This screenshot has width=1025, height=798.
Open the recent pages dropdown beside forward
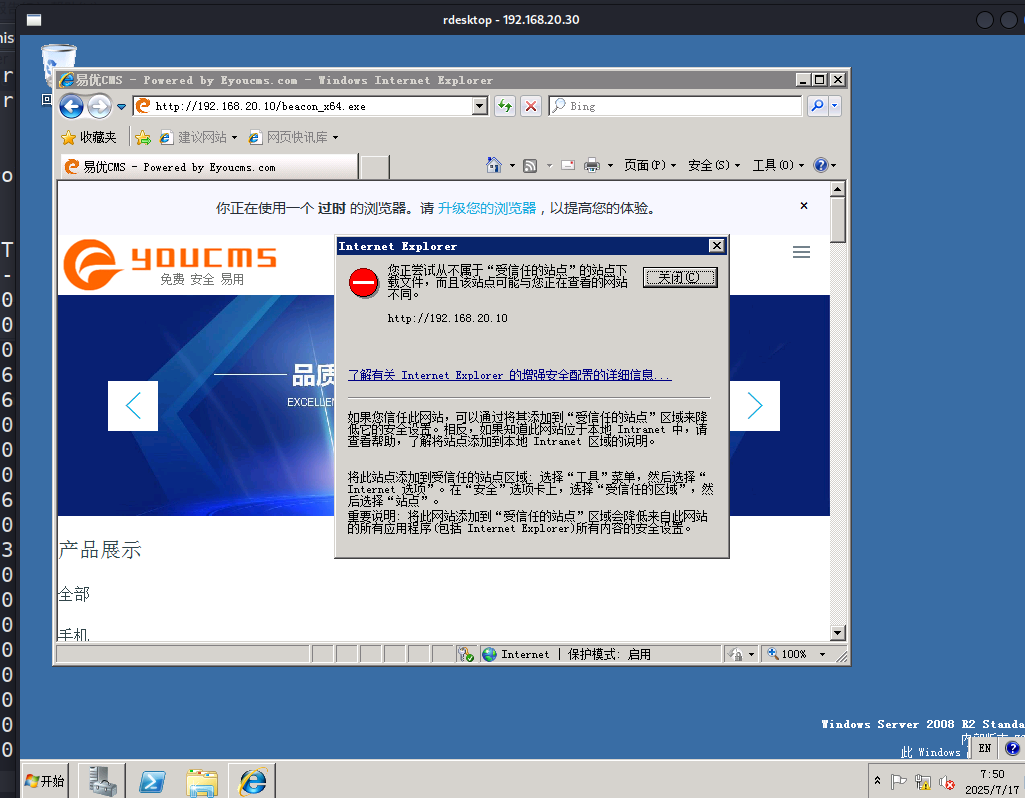click(122, 107)
